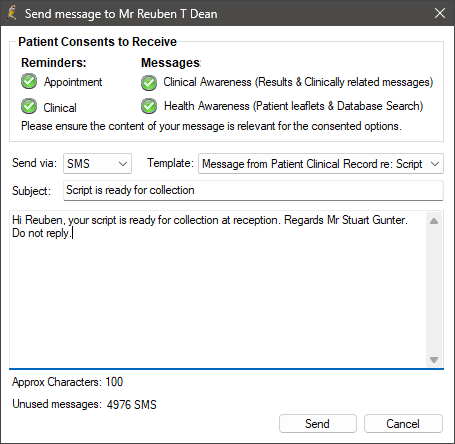
Task: Click the 'Reminders:' label
Action: 54,63
